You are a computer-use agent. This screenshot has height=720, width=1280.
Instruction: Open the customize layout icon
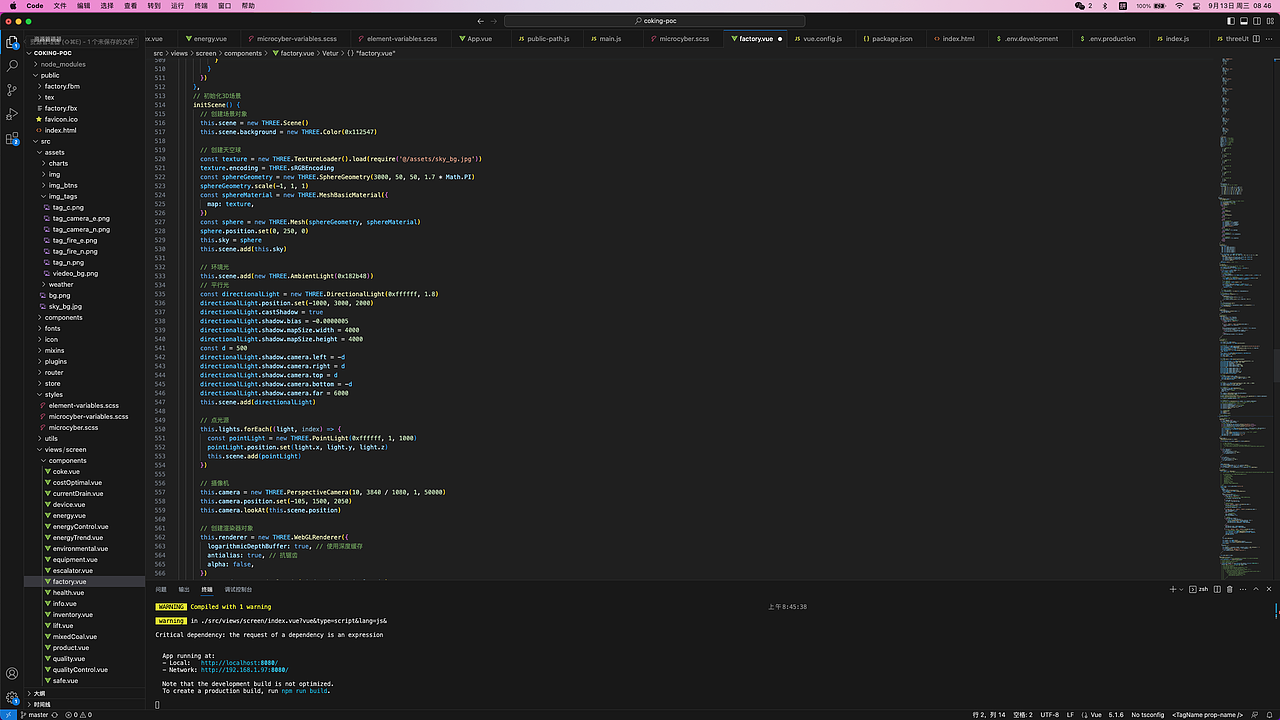[x=1269, y=21]
